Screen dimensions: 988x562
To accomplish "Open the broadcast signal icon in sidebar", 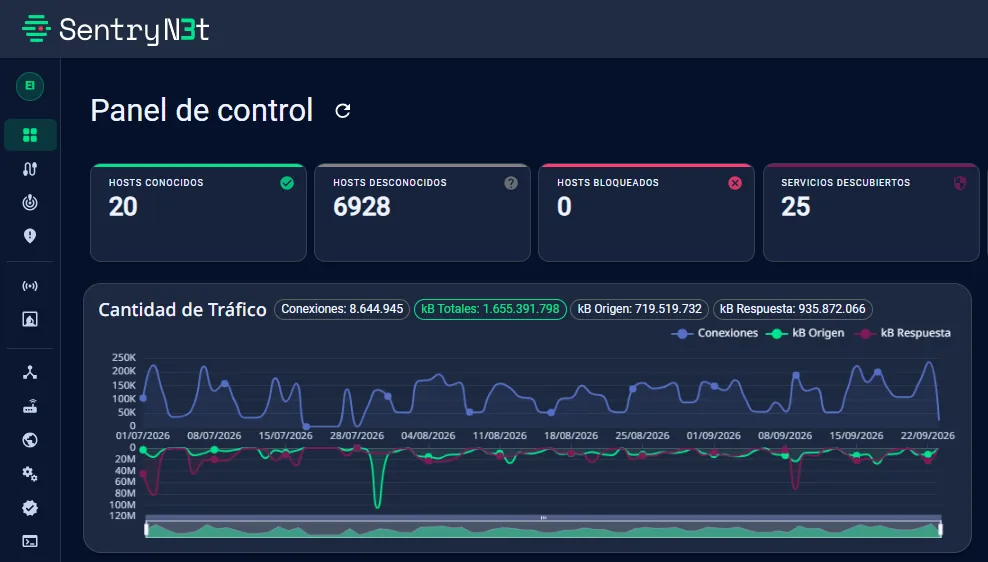I will tap(30, 286).
